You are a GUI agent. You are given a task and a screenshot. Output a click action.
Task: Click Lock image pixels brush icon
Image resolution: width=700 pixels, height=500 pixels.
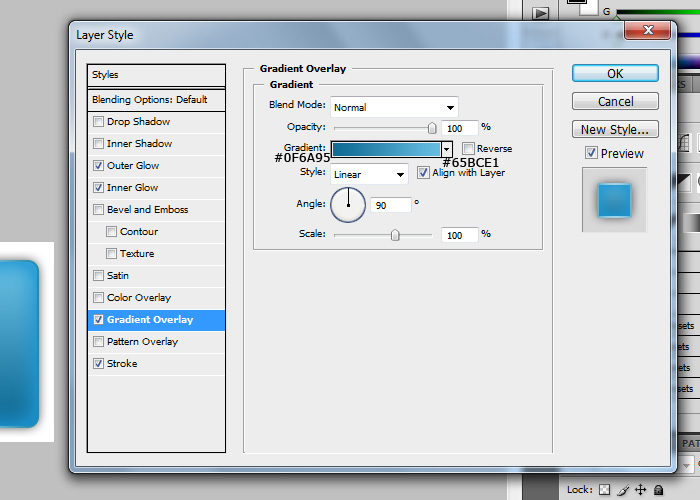click(623, 490)
